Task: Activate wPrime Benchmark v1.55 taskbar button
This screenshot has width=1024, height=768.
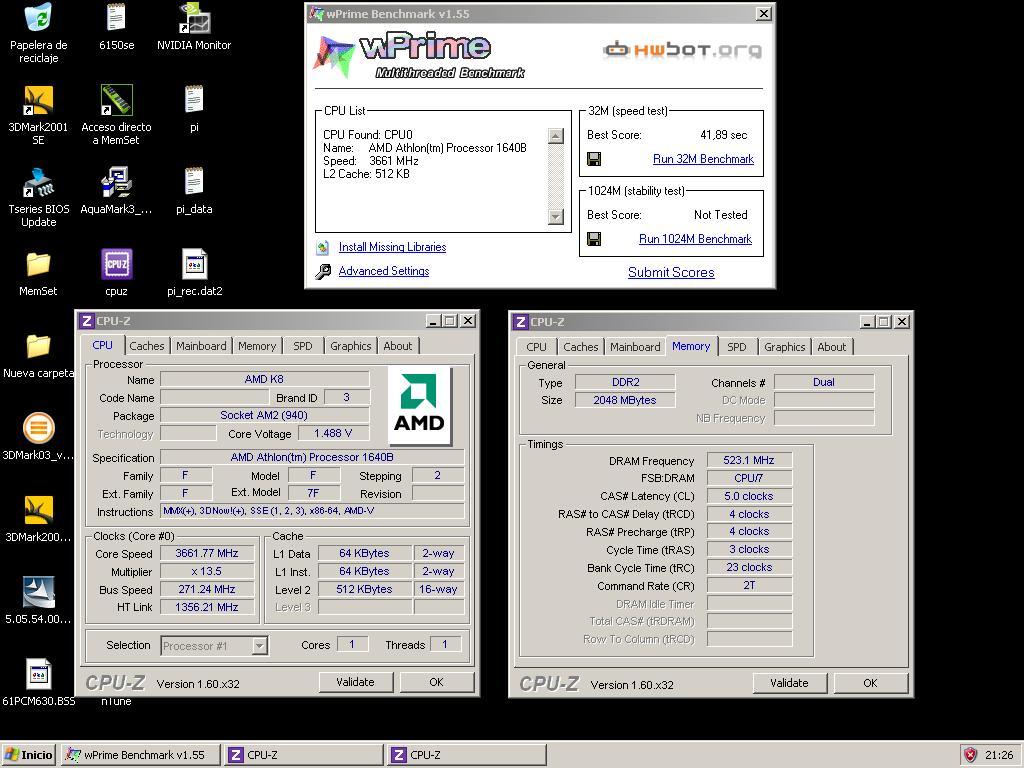Action: 140,755
